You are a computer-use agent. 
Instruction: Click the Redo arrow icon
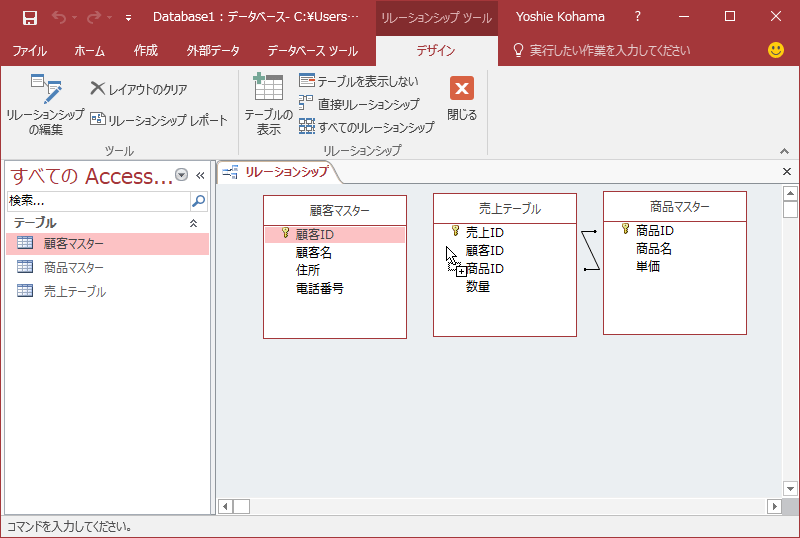pos(93,18)
